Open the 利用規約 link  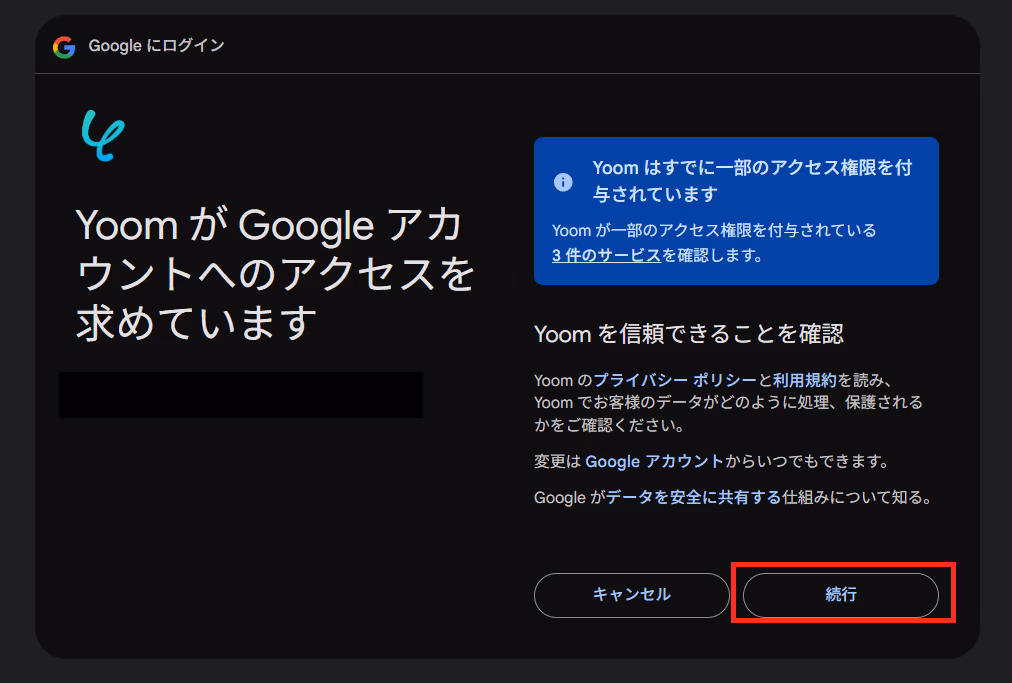(804, 380)
